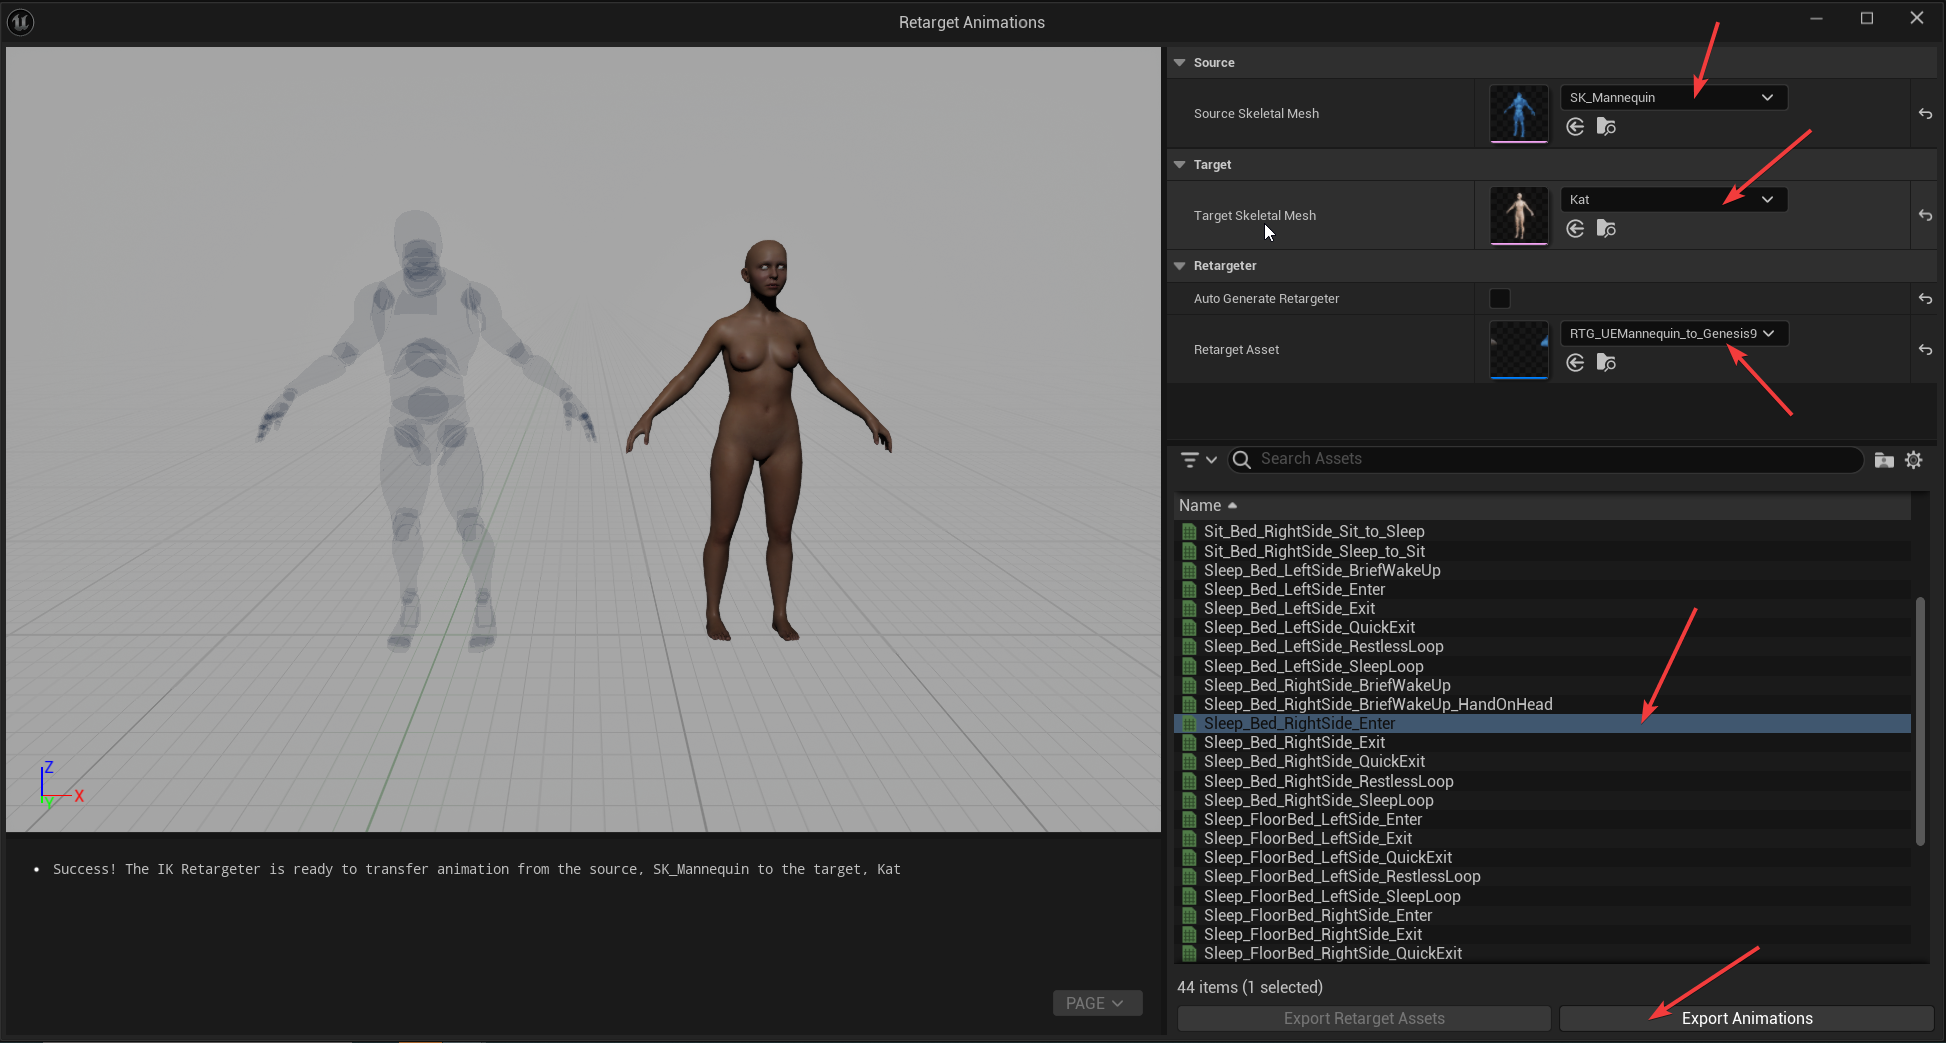1946x1043 pixels.
Task: Use selected asset for Retarget Asset
Action: (x=1575, y=362)
